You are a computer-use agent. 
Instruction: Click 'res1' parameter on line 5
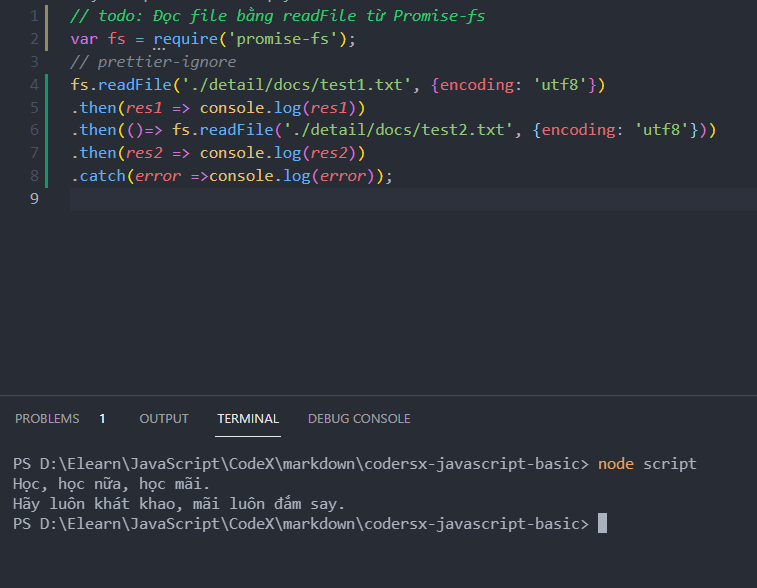pos(144,108)
